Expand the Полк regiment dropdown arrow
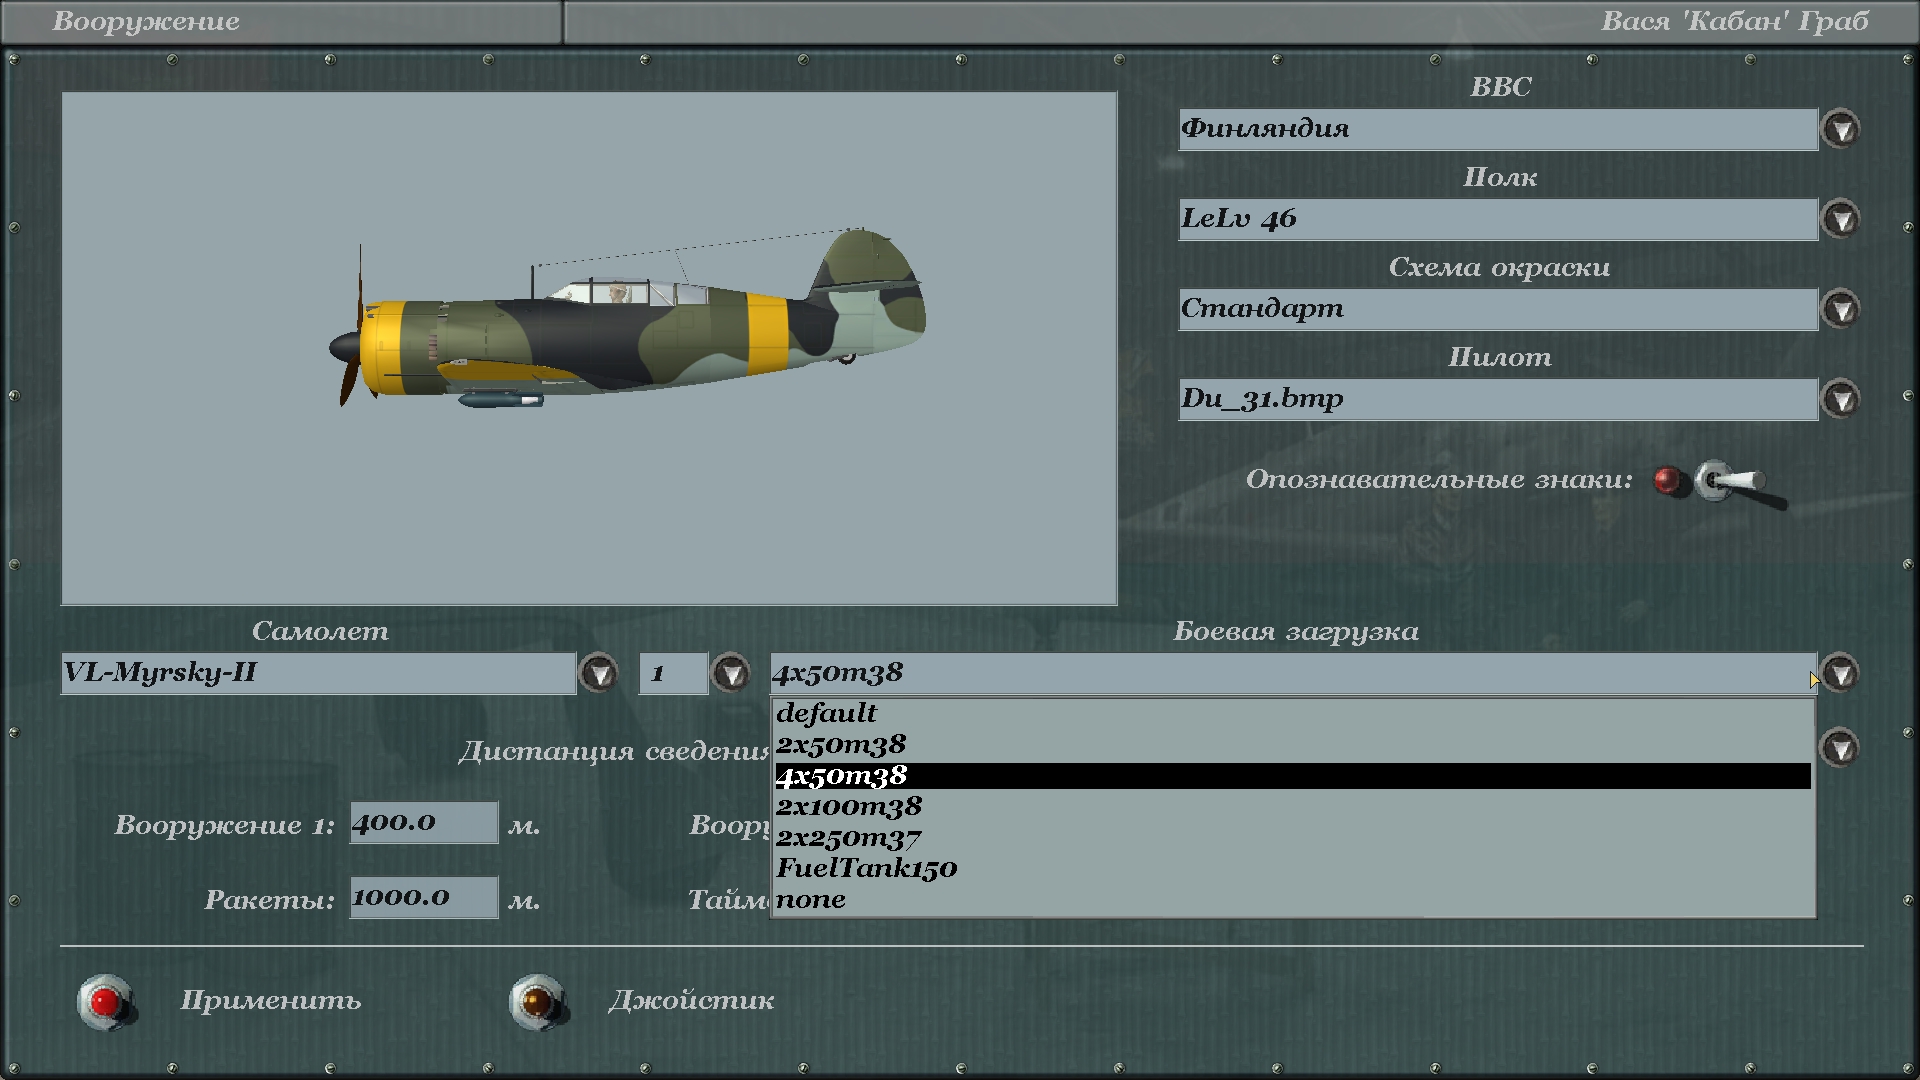 (1840, 219)
